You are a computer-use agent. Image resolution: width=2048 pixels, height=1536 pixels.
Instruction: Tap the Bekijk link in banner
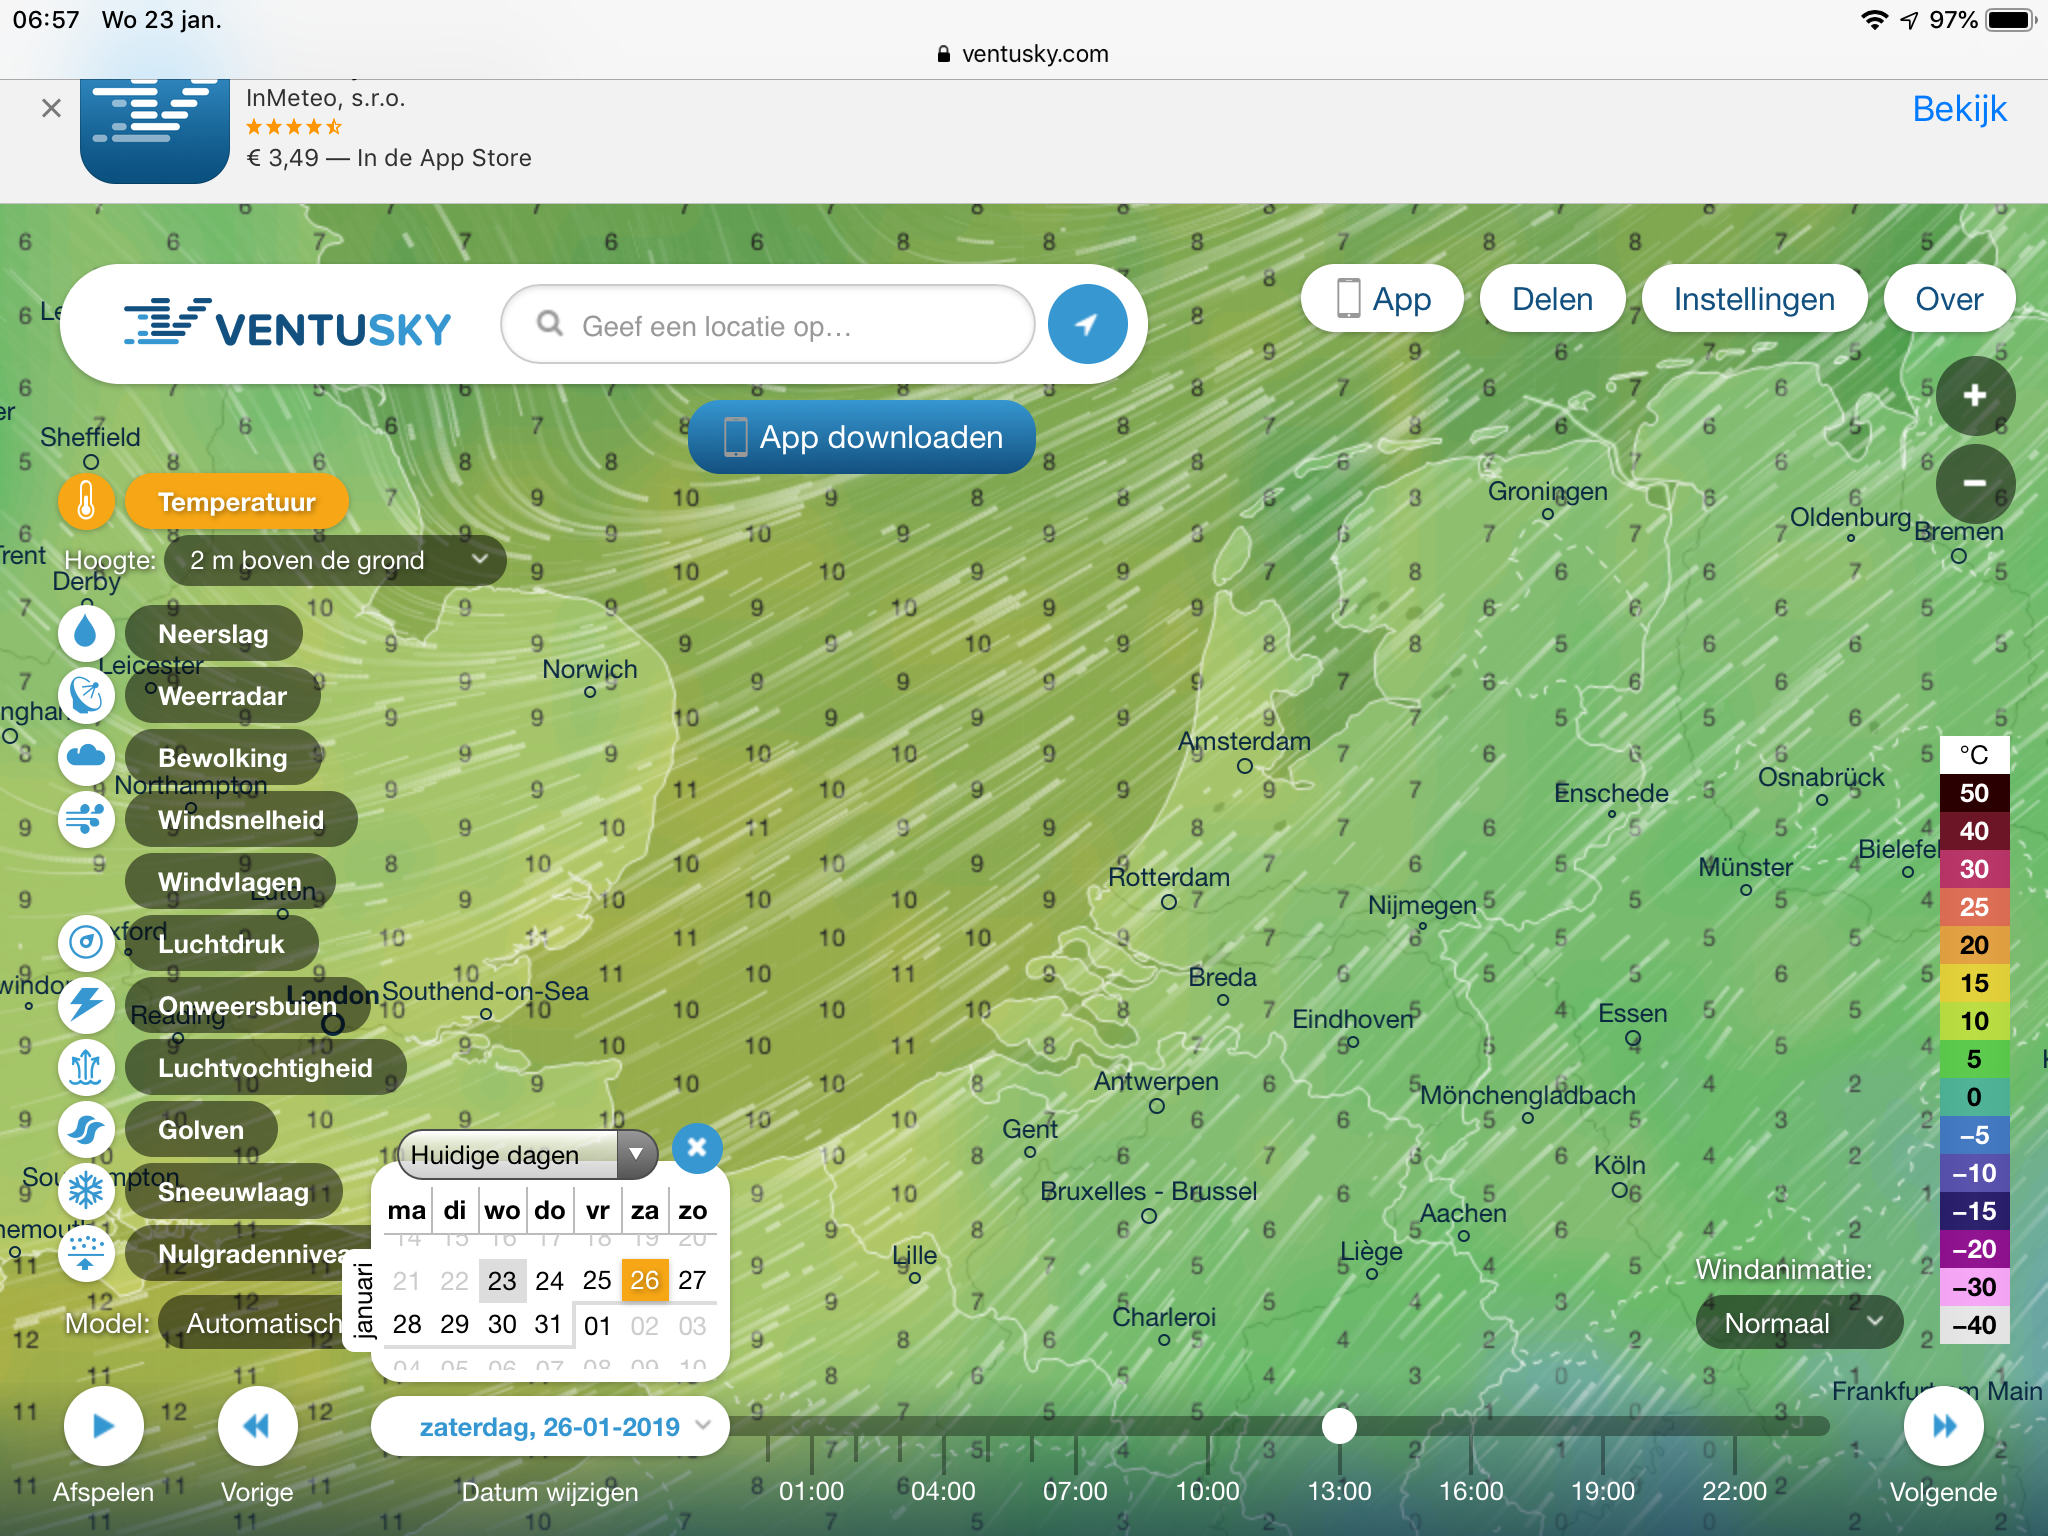click(x=1959, y=108)
